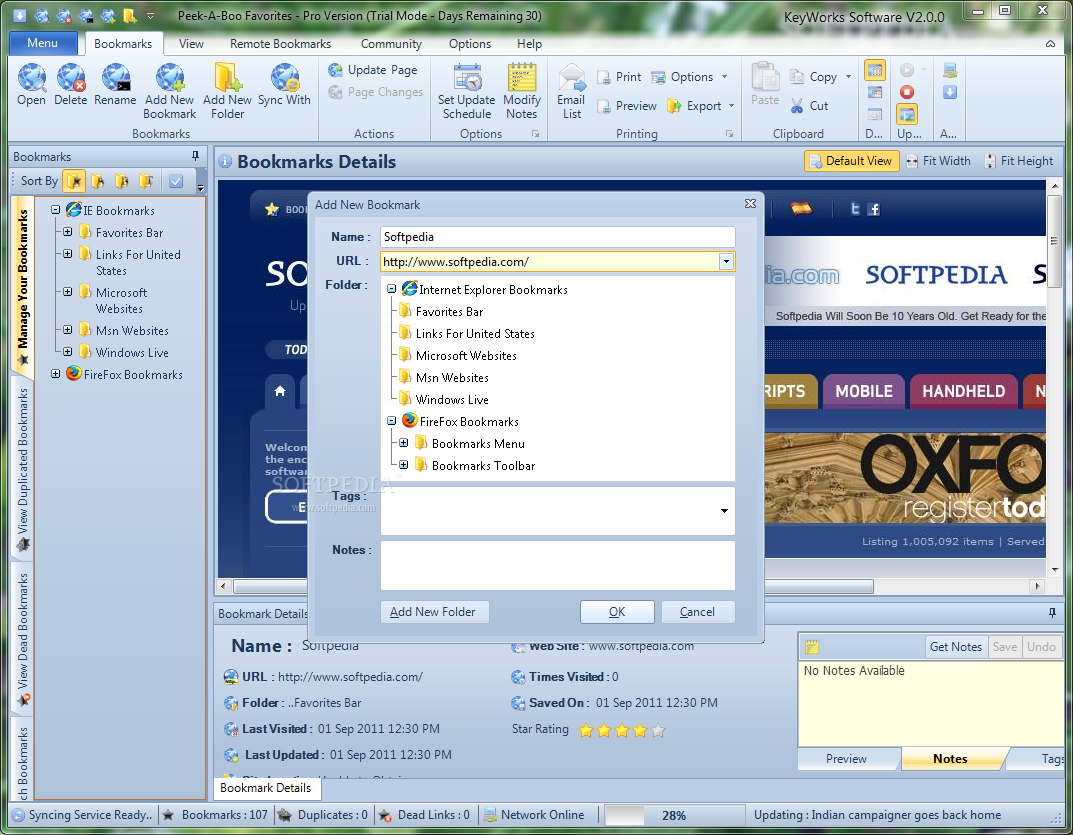1073x835 pixels.
Task: Expand Msn Websites in the left panel
Action: [68, 330]
